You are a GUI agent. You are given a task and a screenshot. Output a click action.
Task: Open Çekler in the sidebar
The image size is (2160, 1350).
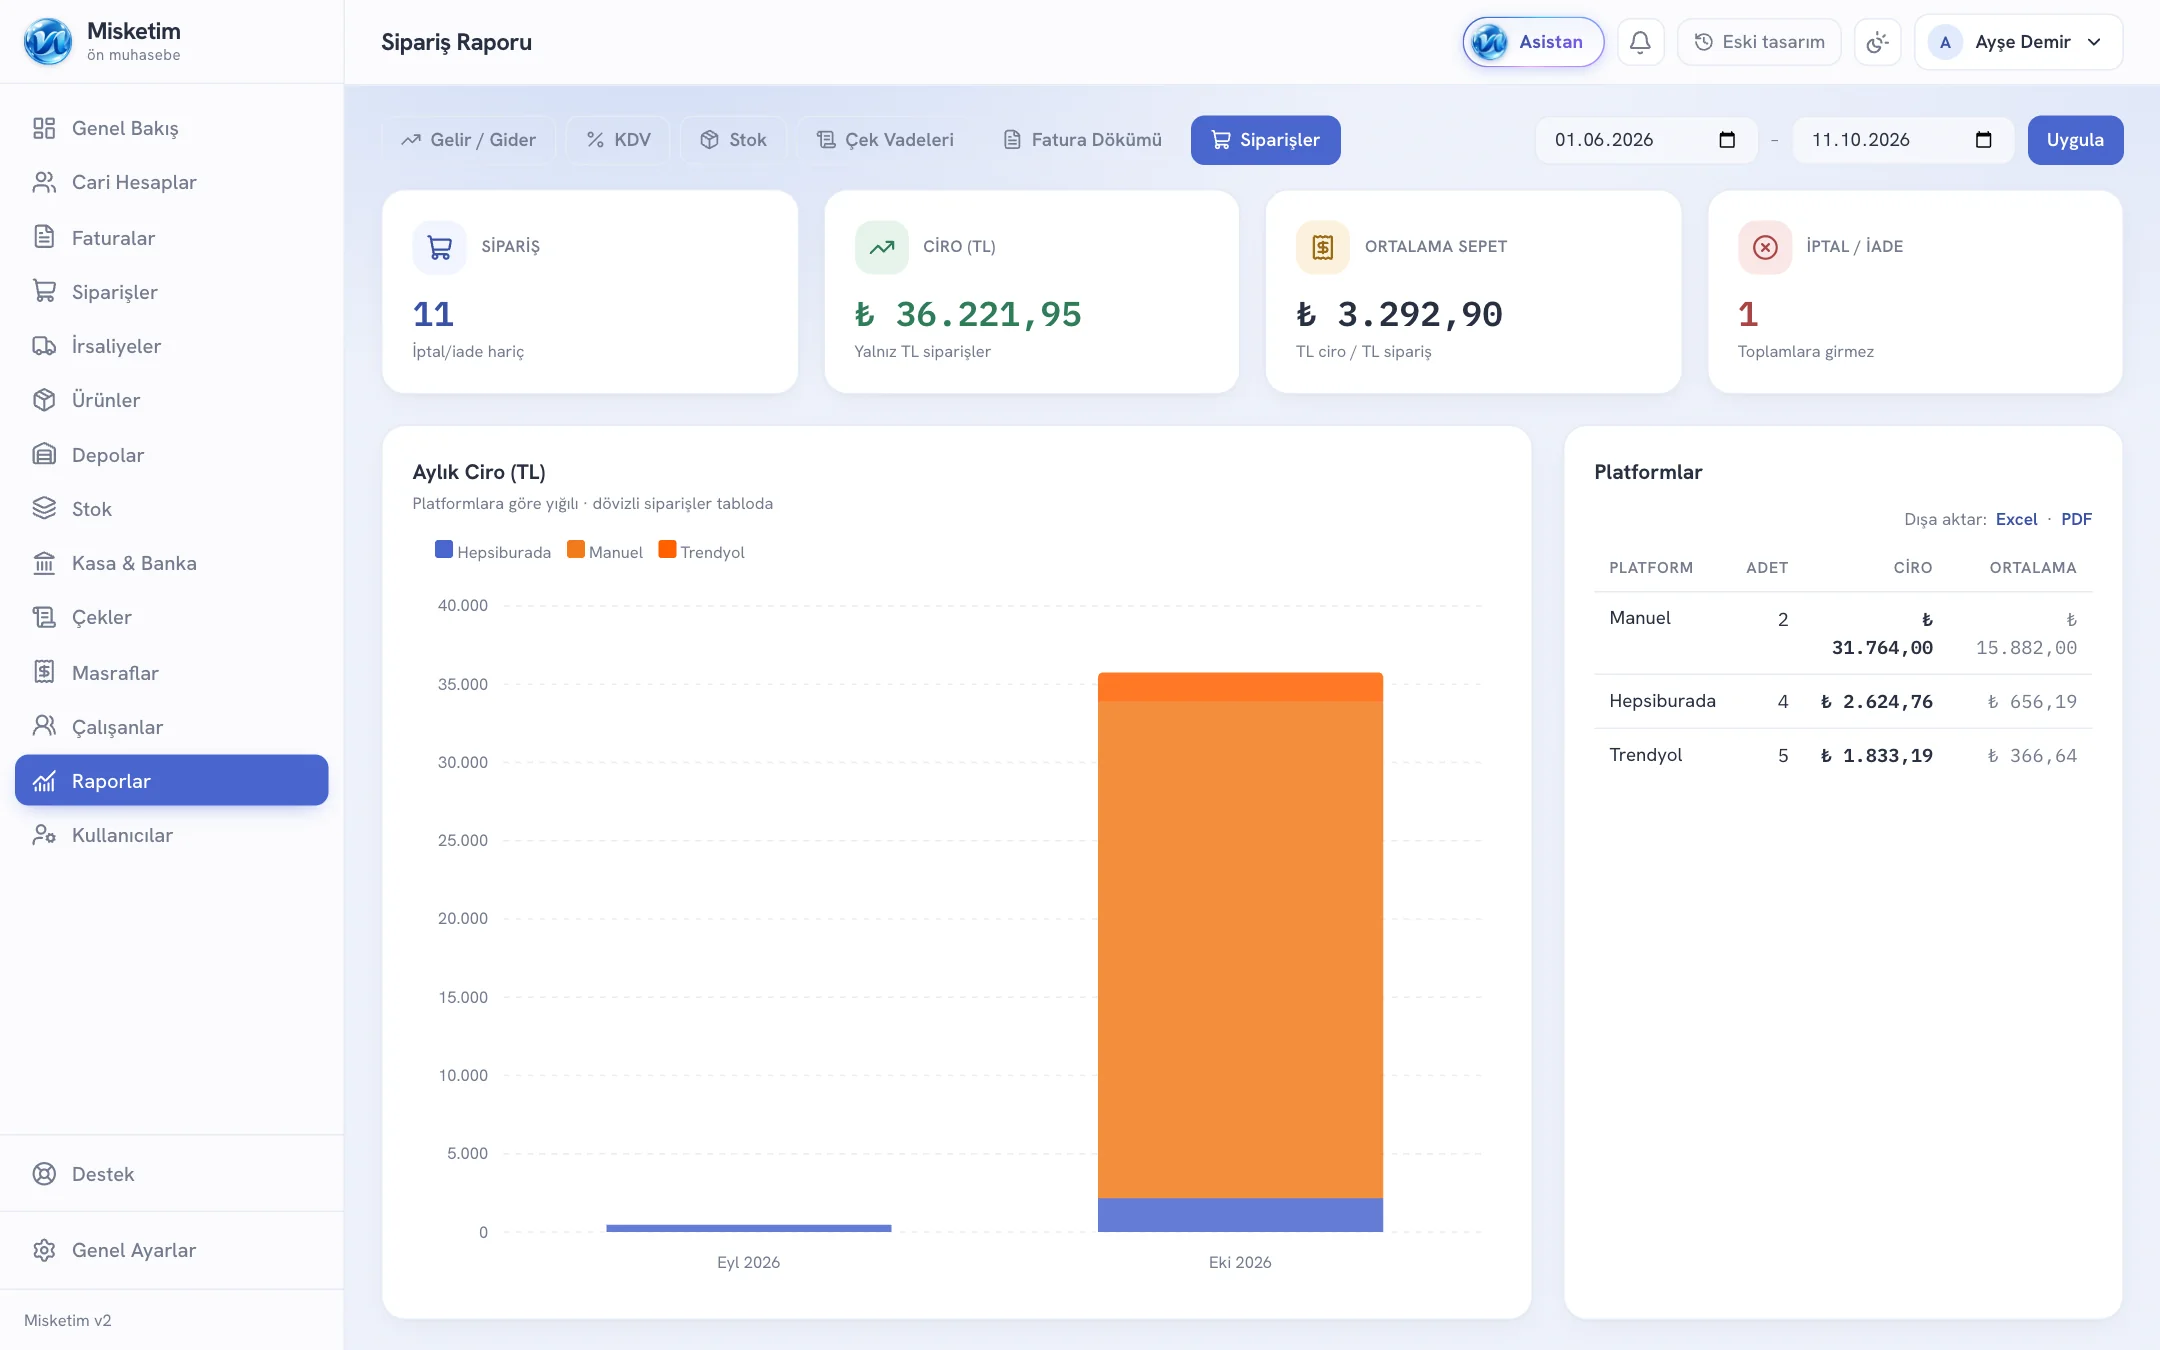(171, 617)
